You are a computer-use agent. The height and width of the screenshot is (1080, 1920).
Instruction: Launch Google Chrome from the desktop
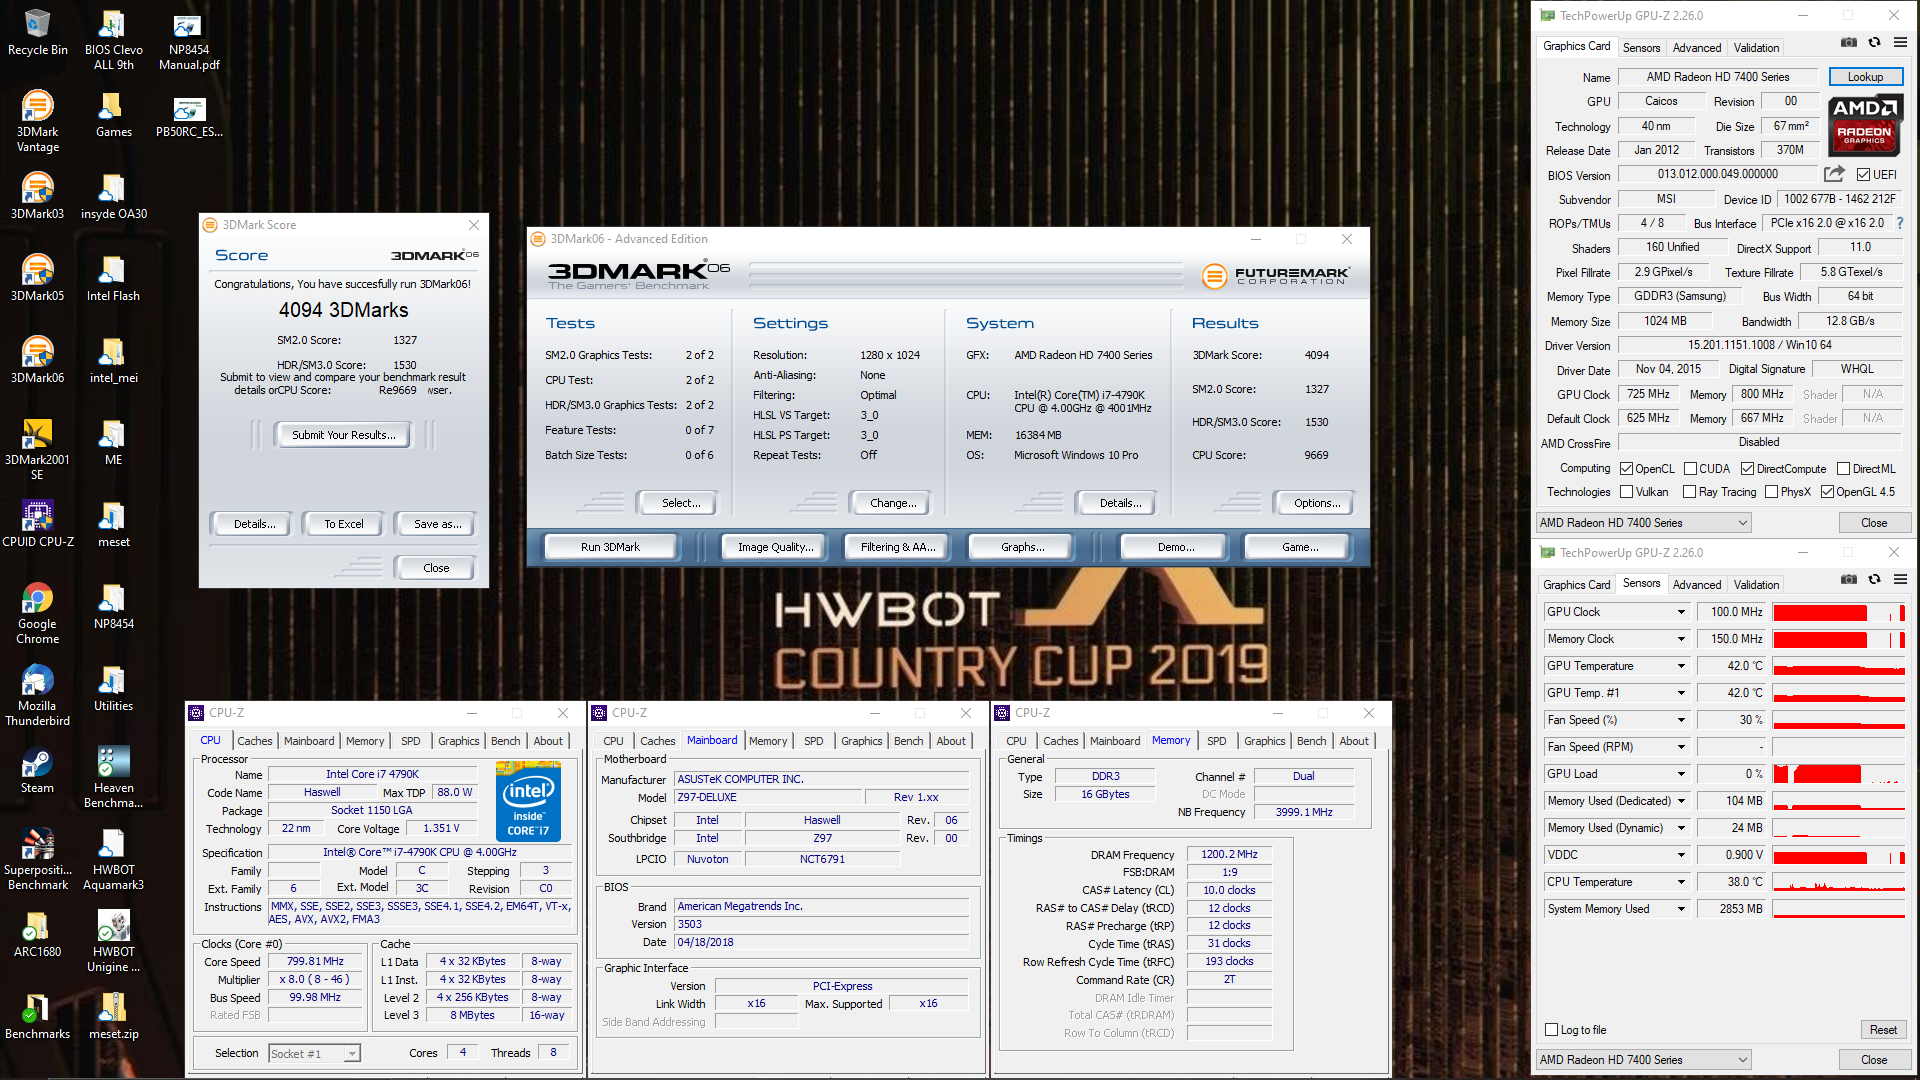coord(38,614)
